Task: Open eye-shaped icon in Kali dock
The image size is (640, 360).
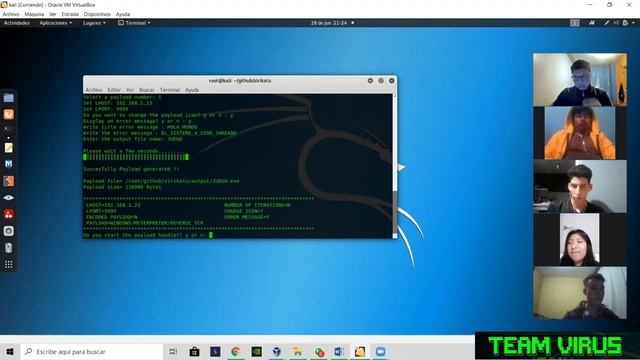Action: [9, 198]
